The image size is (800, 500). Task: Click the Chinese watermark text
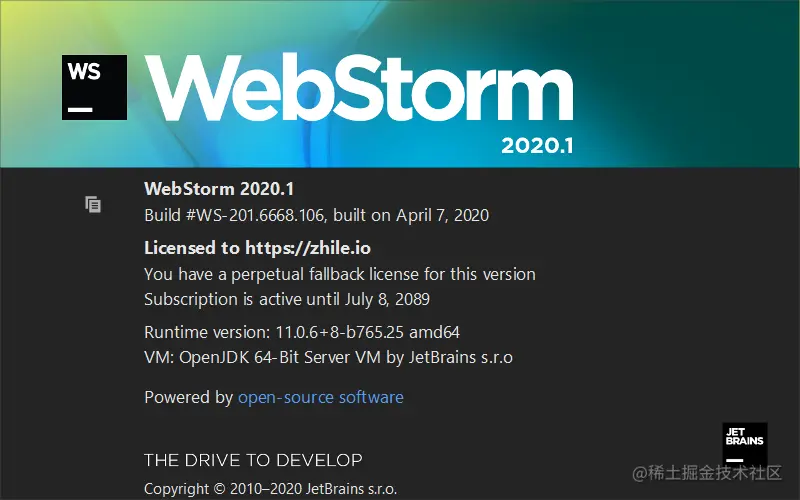coord(707,473)
